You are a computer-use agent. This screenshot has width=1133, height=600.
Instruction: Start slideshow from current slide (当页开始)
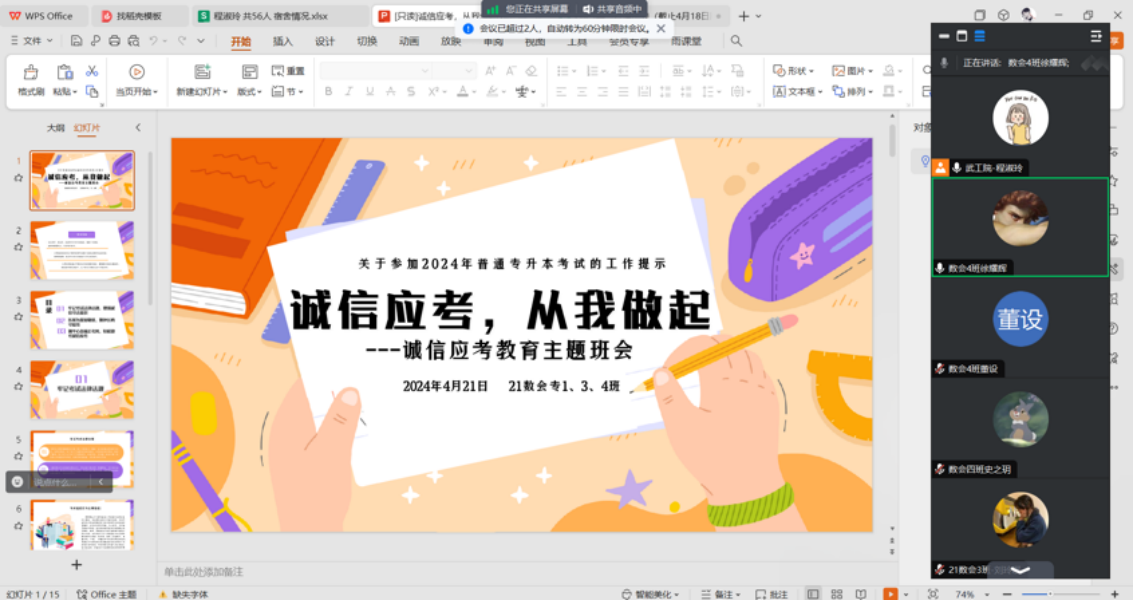click(137, 80)
